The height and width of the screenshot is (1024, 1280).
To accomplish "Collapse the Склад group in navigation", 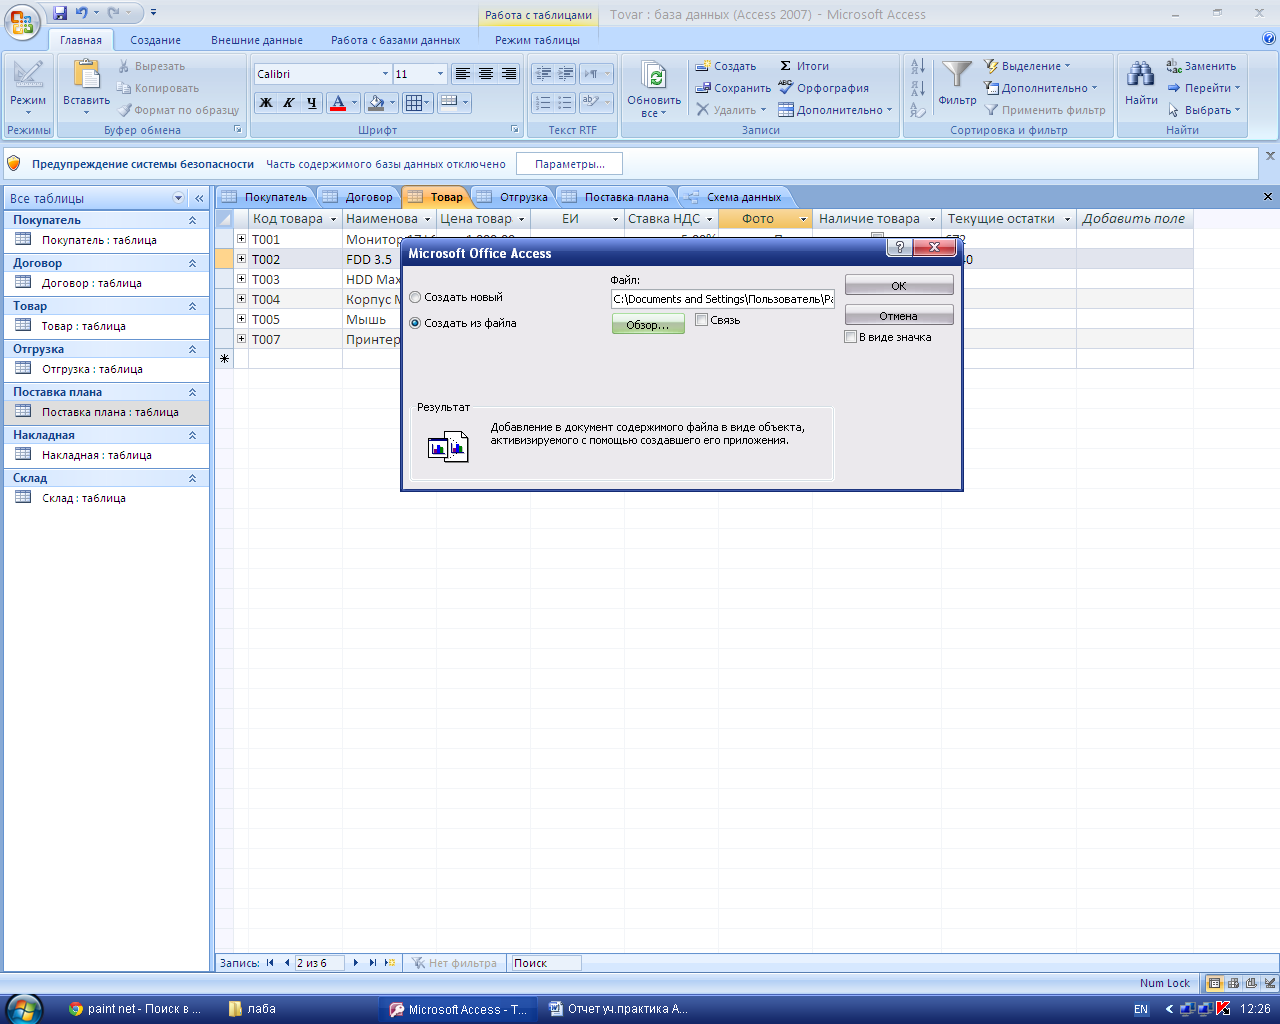I will 192,478.
